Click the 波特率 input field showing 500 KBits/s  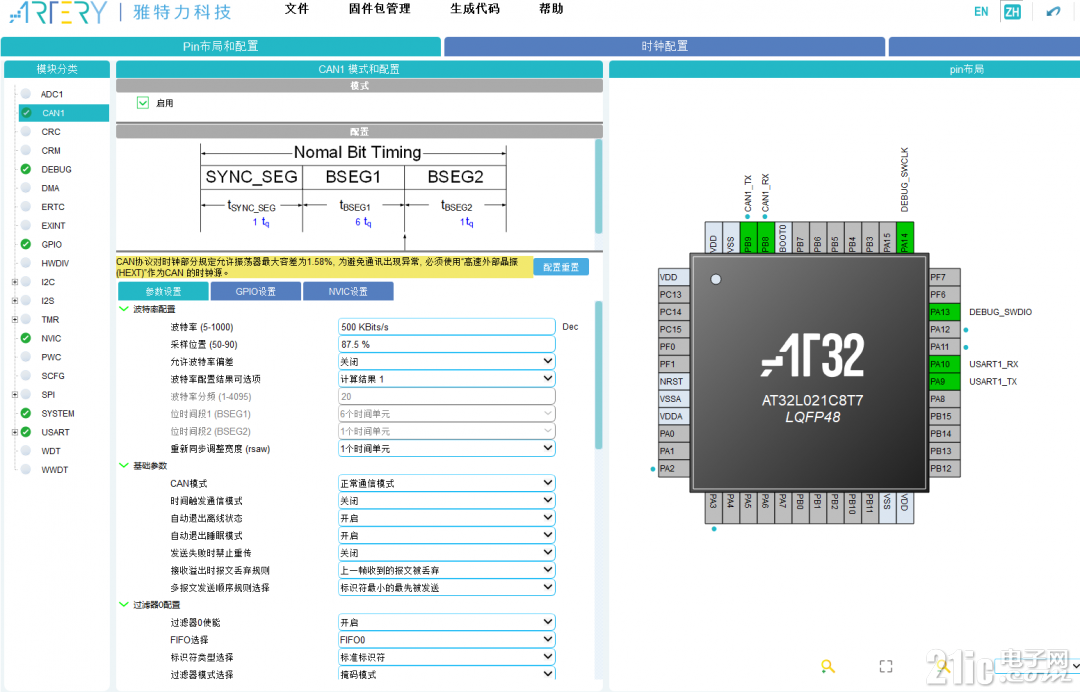tap(446, 326)
